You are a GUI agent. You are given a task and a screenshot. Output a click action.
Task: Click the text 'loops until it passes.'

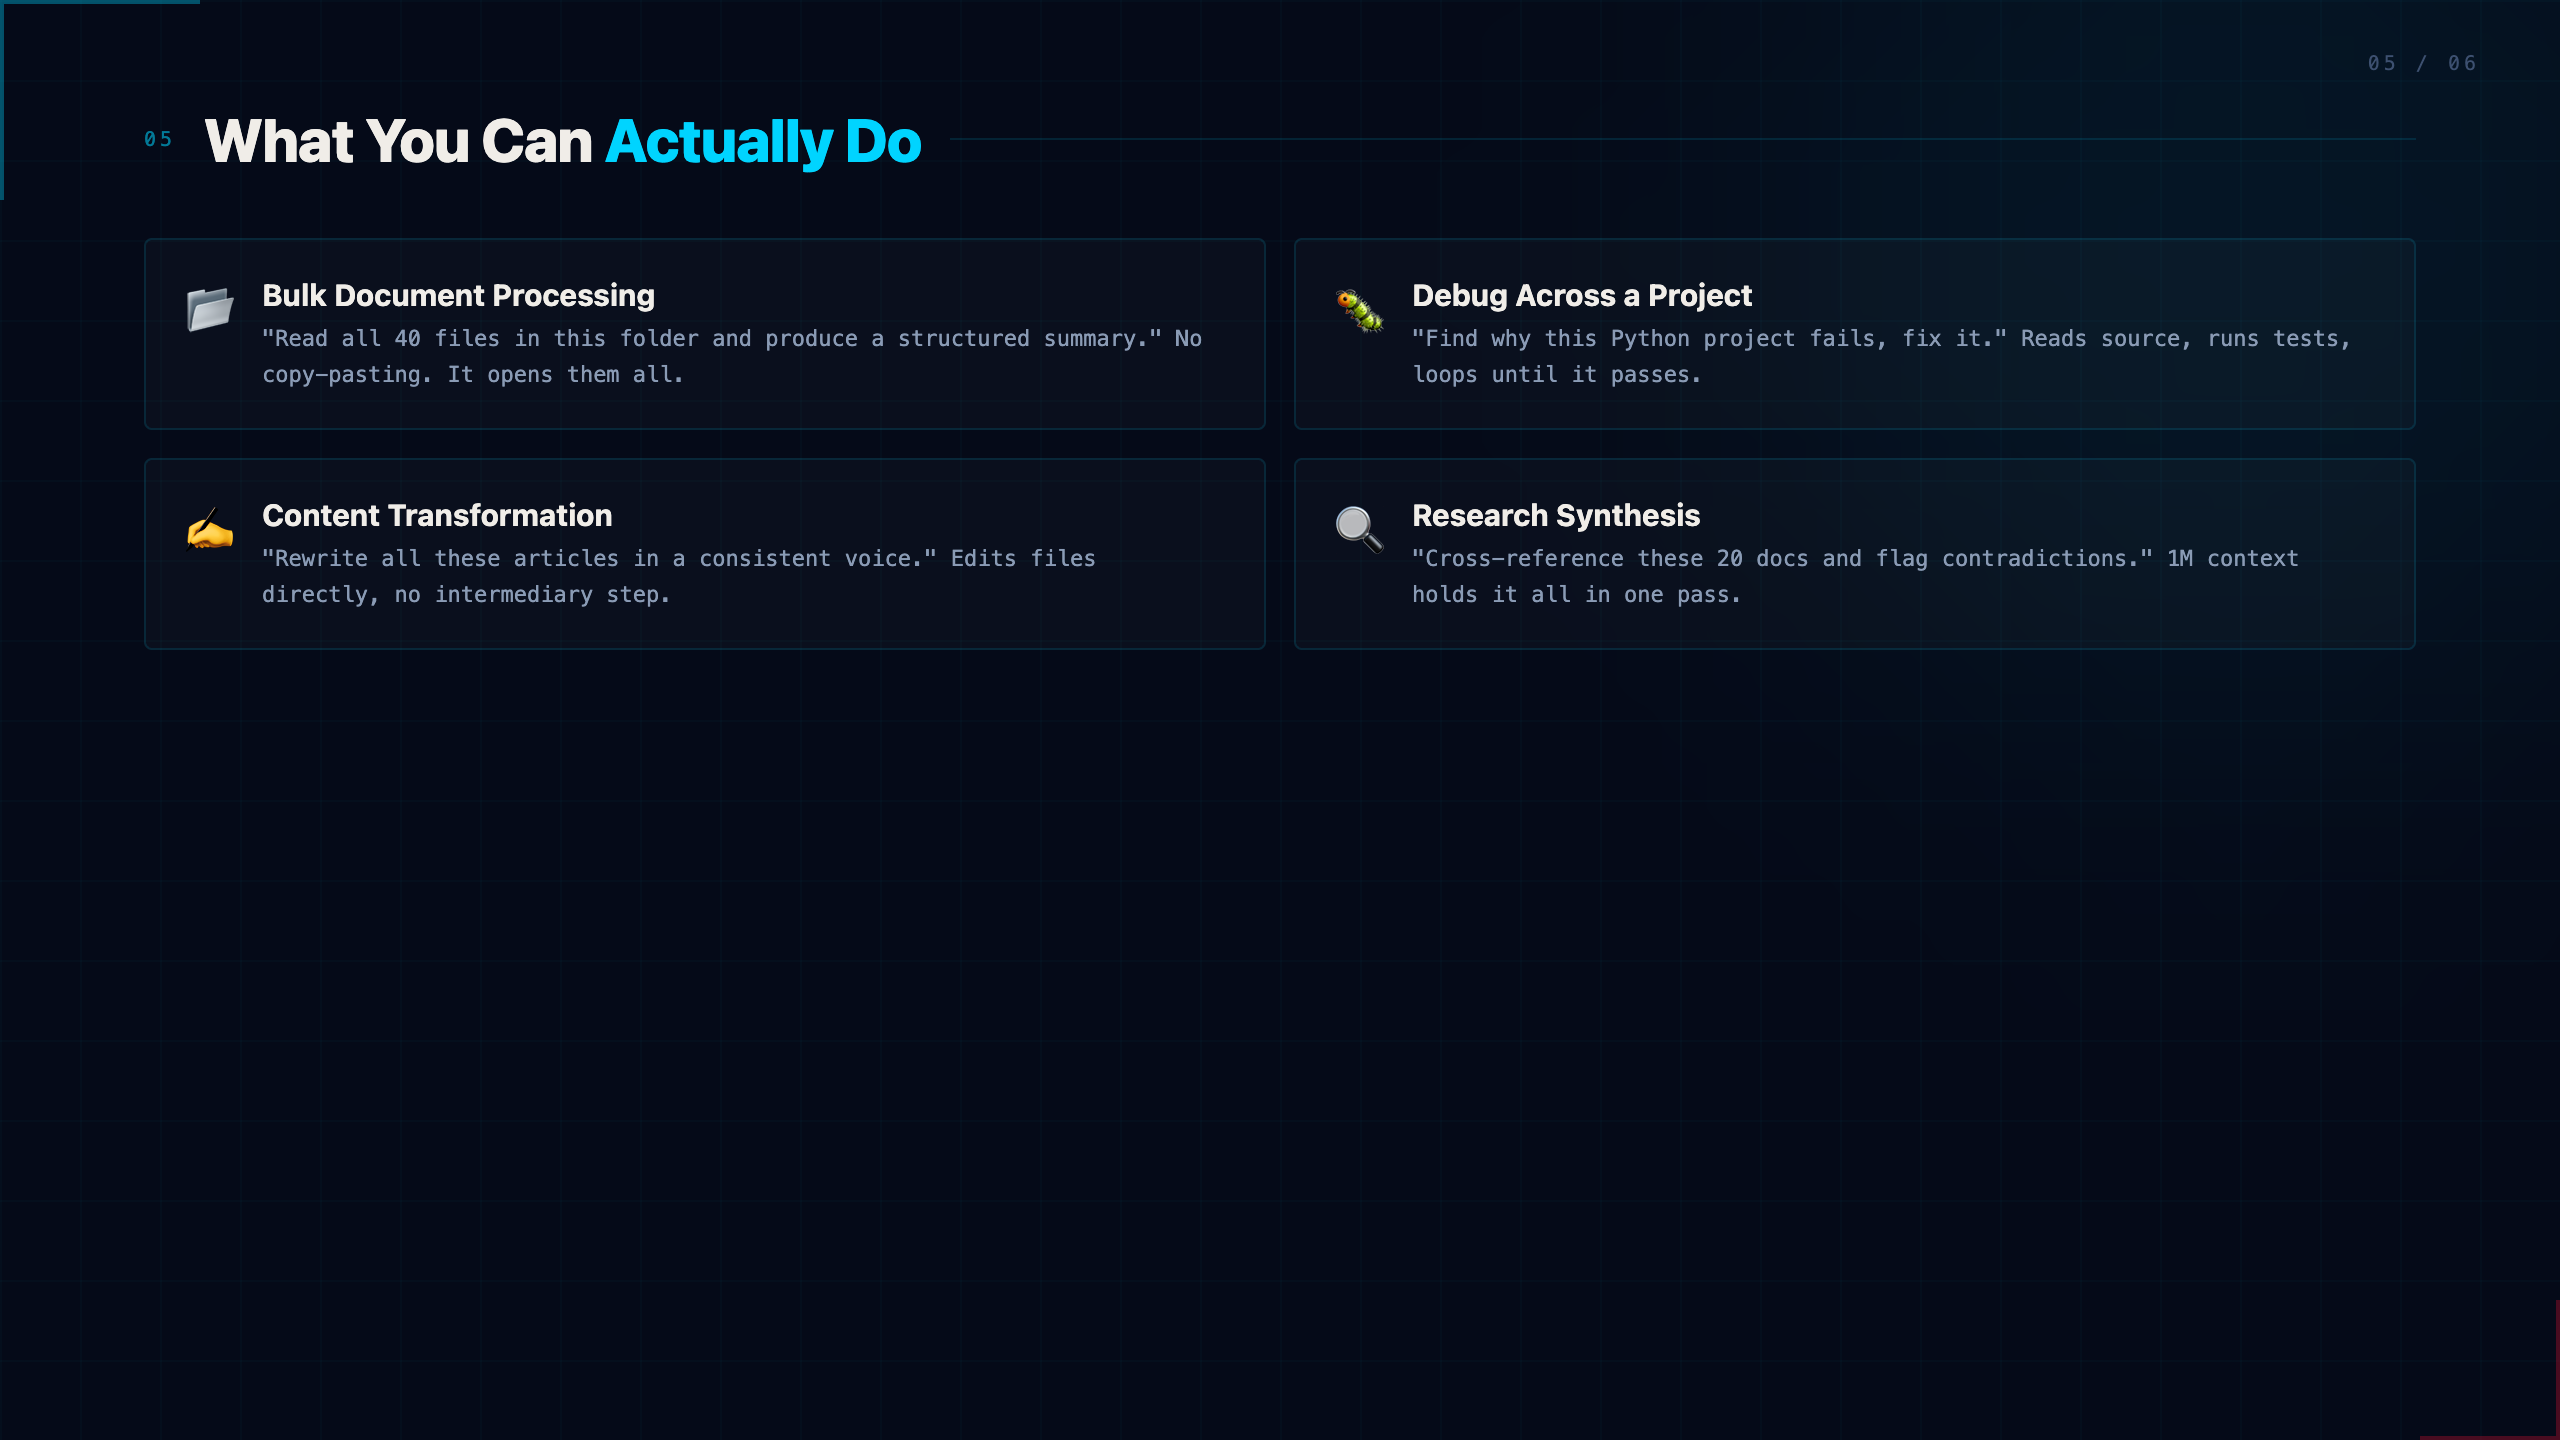[1556, 375]
